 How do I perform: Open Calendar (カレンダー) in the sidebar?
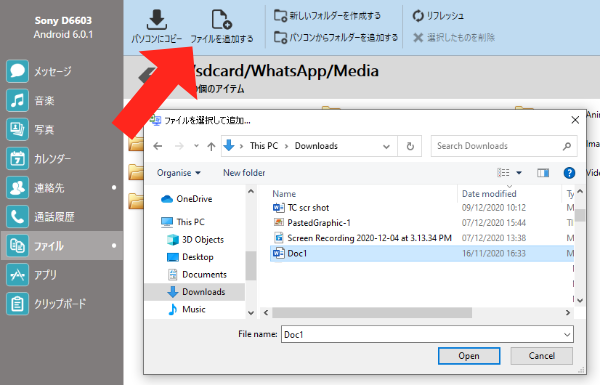pyautogui.click(x=61, y=158)
